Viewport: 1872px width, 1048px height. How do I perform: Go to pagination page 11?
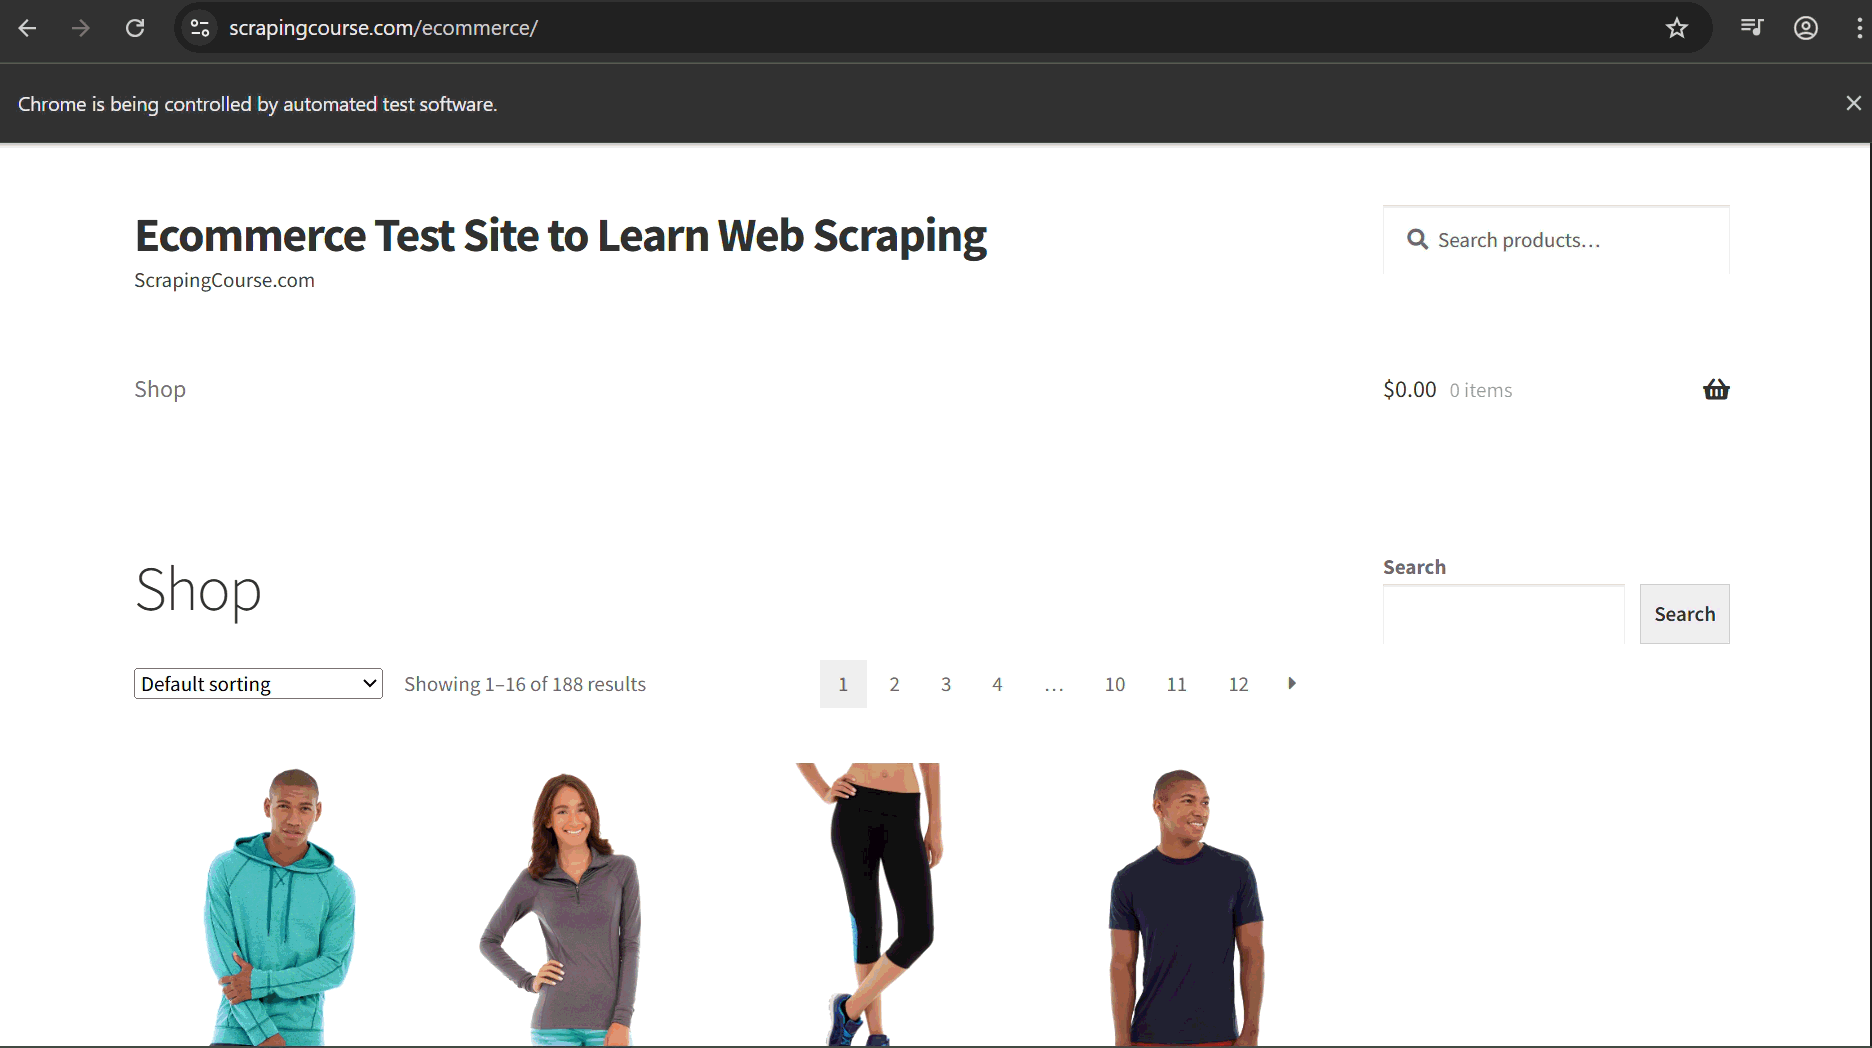point(1177,684)
